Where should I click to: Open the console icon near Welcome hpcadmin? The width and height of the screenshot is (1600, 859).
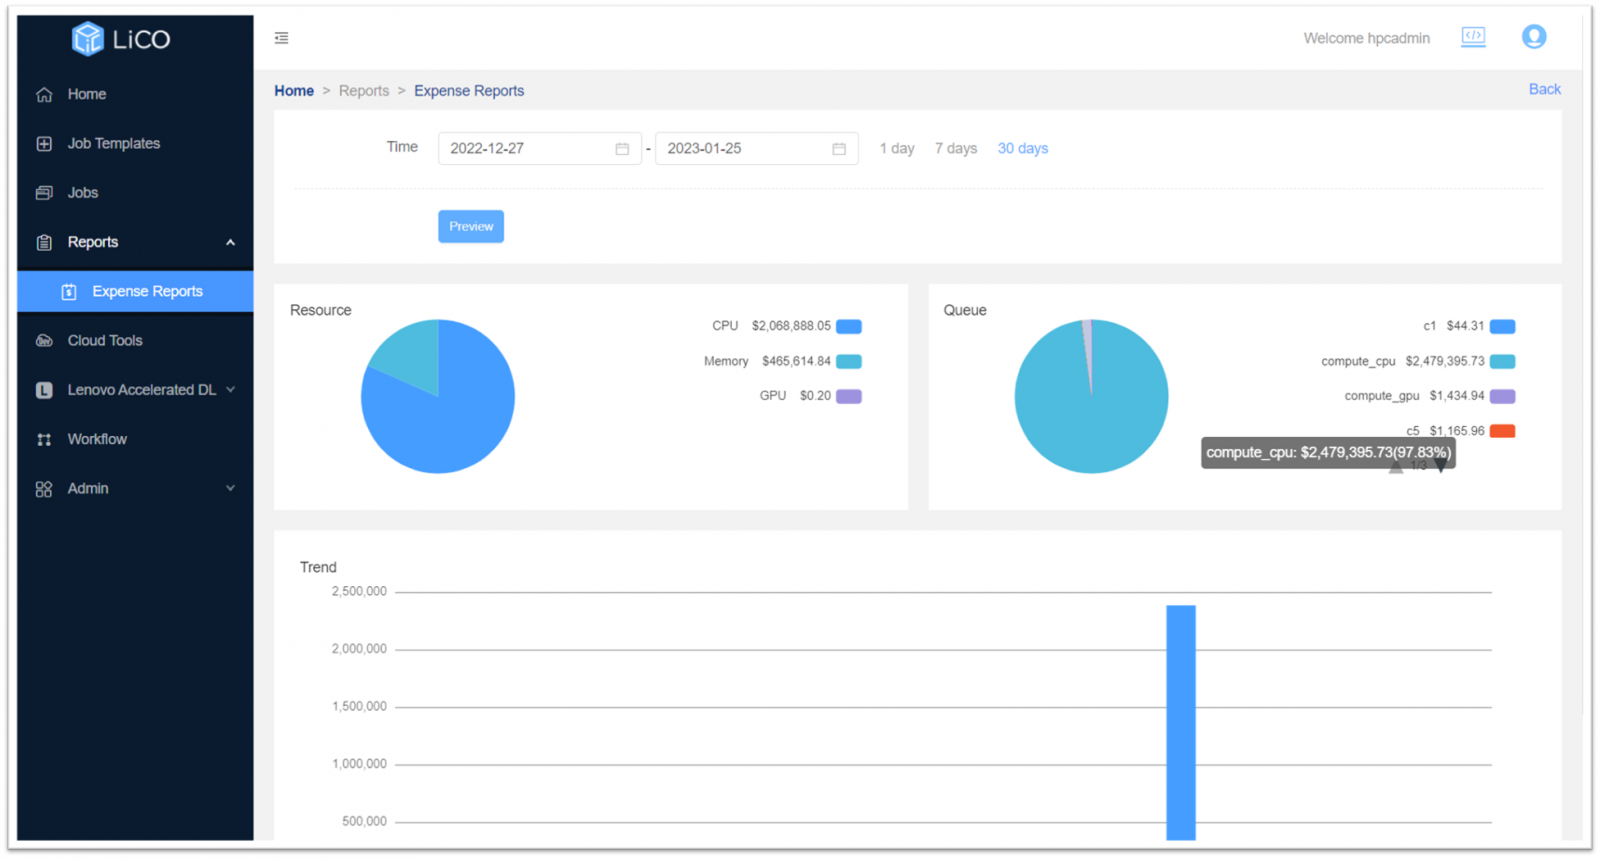click(x=1473, y=37)
